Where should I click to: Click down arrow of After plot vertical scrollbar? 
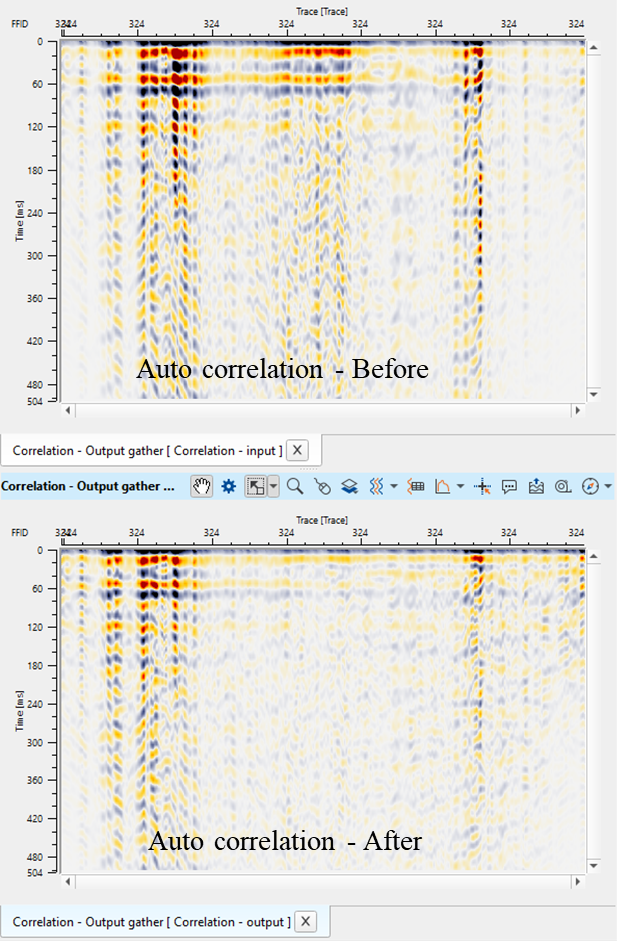pyautogui.click(x=593, y=865)
